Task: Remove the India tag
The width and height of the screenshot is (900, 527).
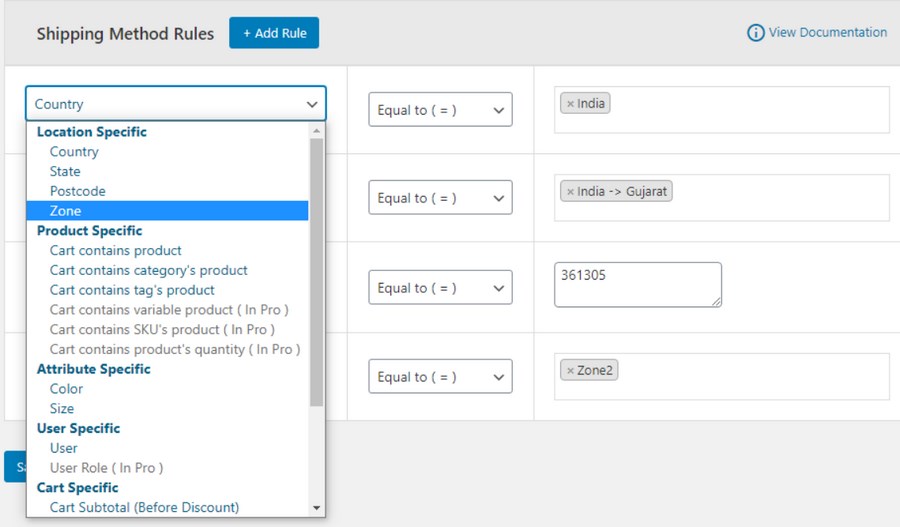Action: (x=570, y=104)
